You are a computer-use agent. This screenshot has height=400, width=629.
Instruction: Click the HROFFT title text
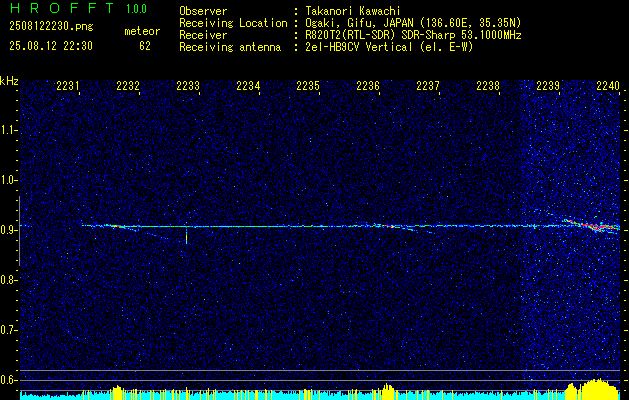[x=63, y=8]
